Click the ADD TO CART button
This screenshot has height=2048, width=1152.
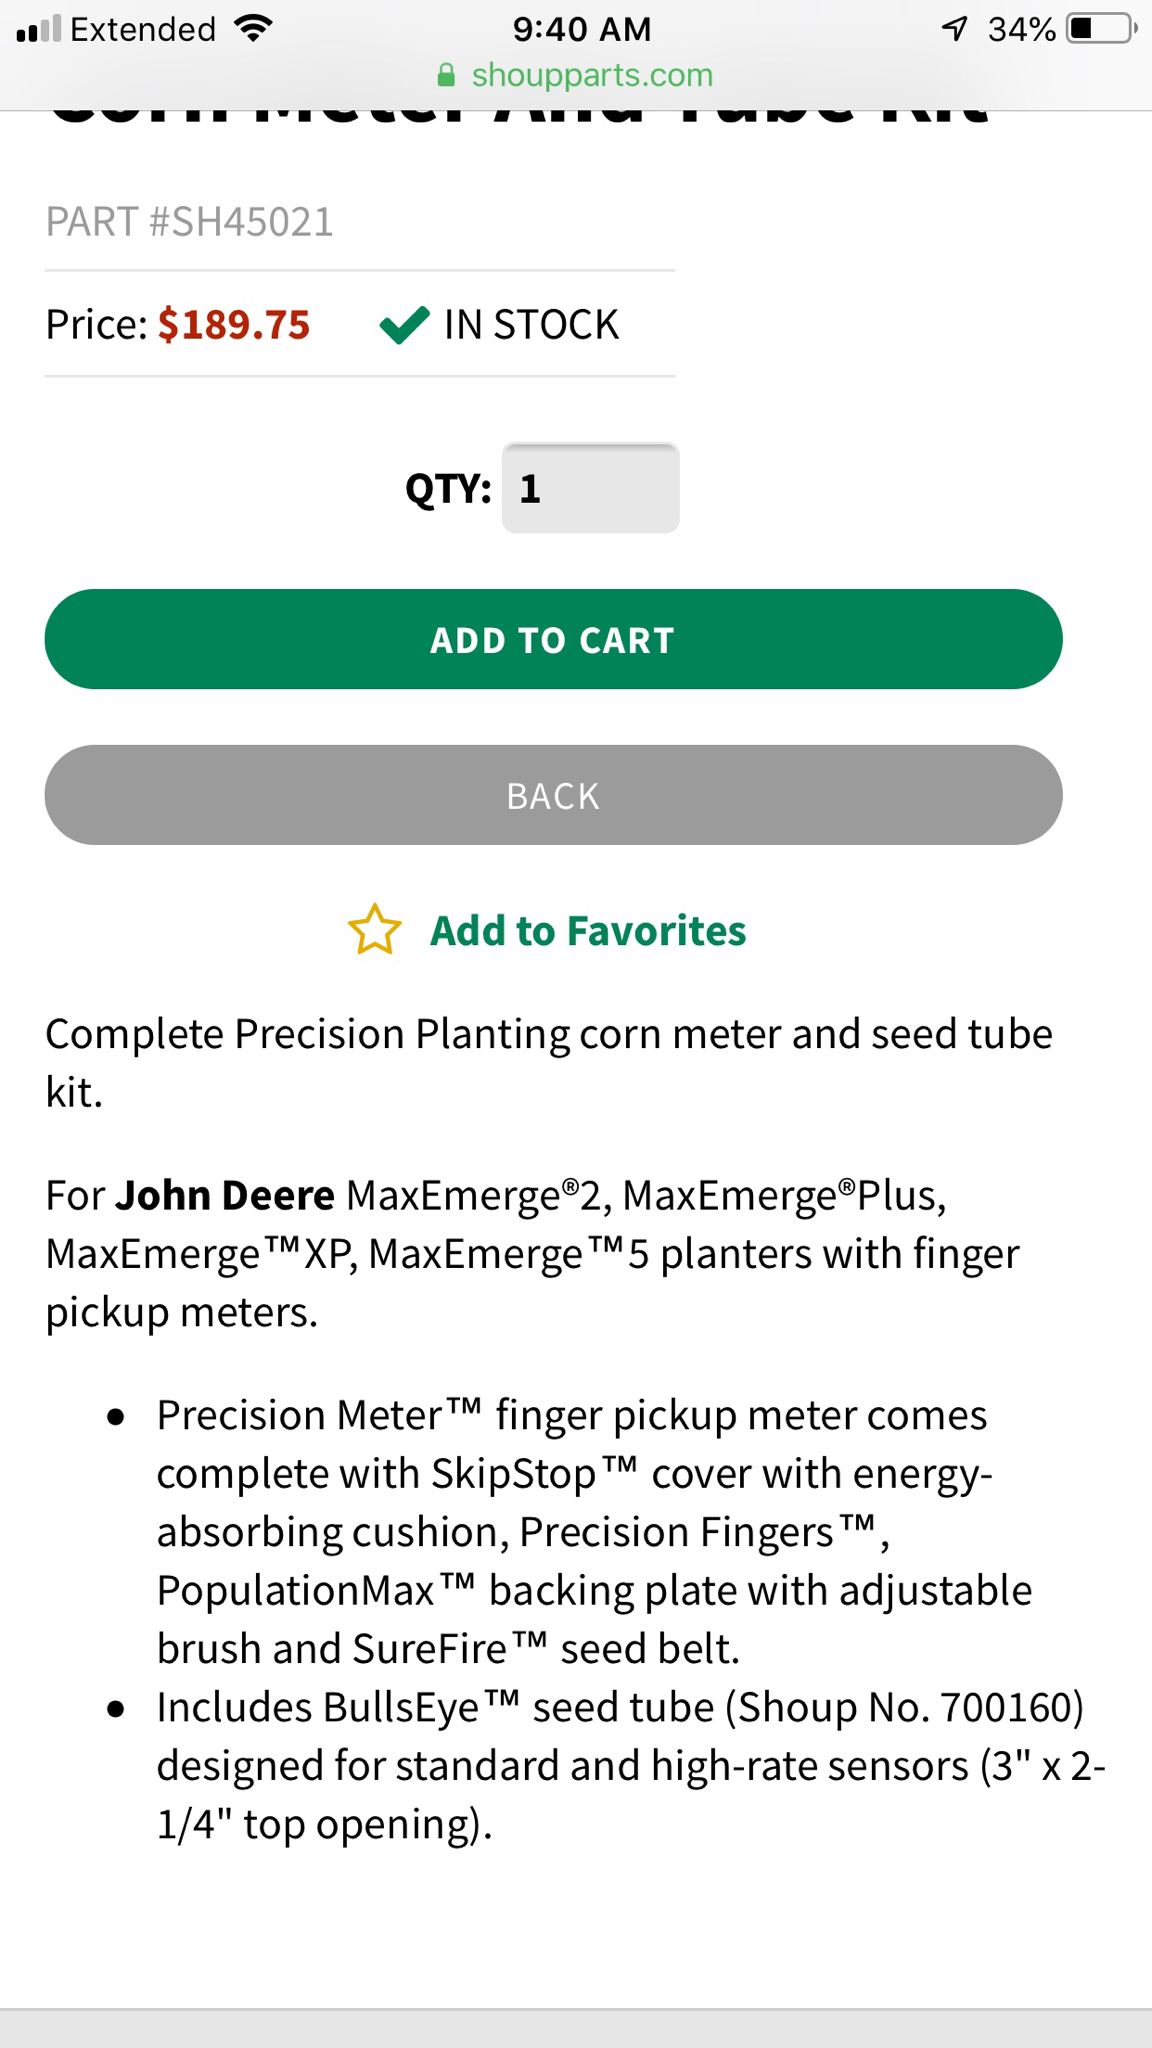(x=553, y=639)
